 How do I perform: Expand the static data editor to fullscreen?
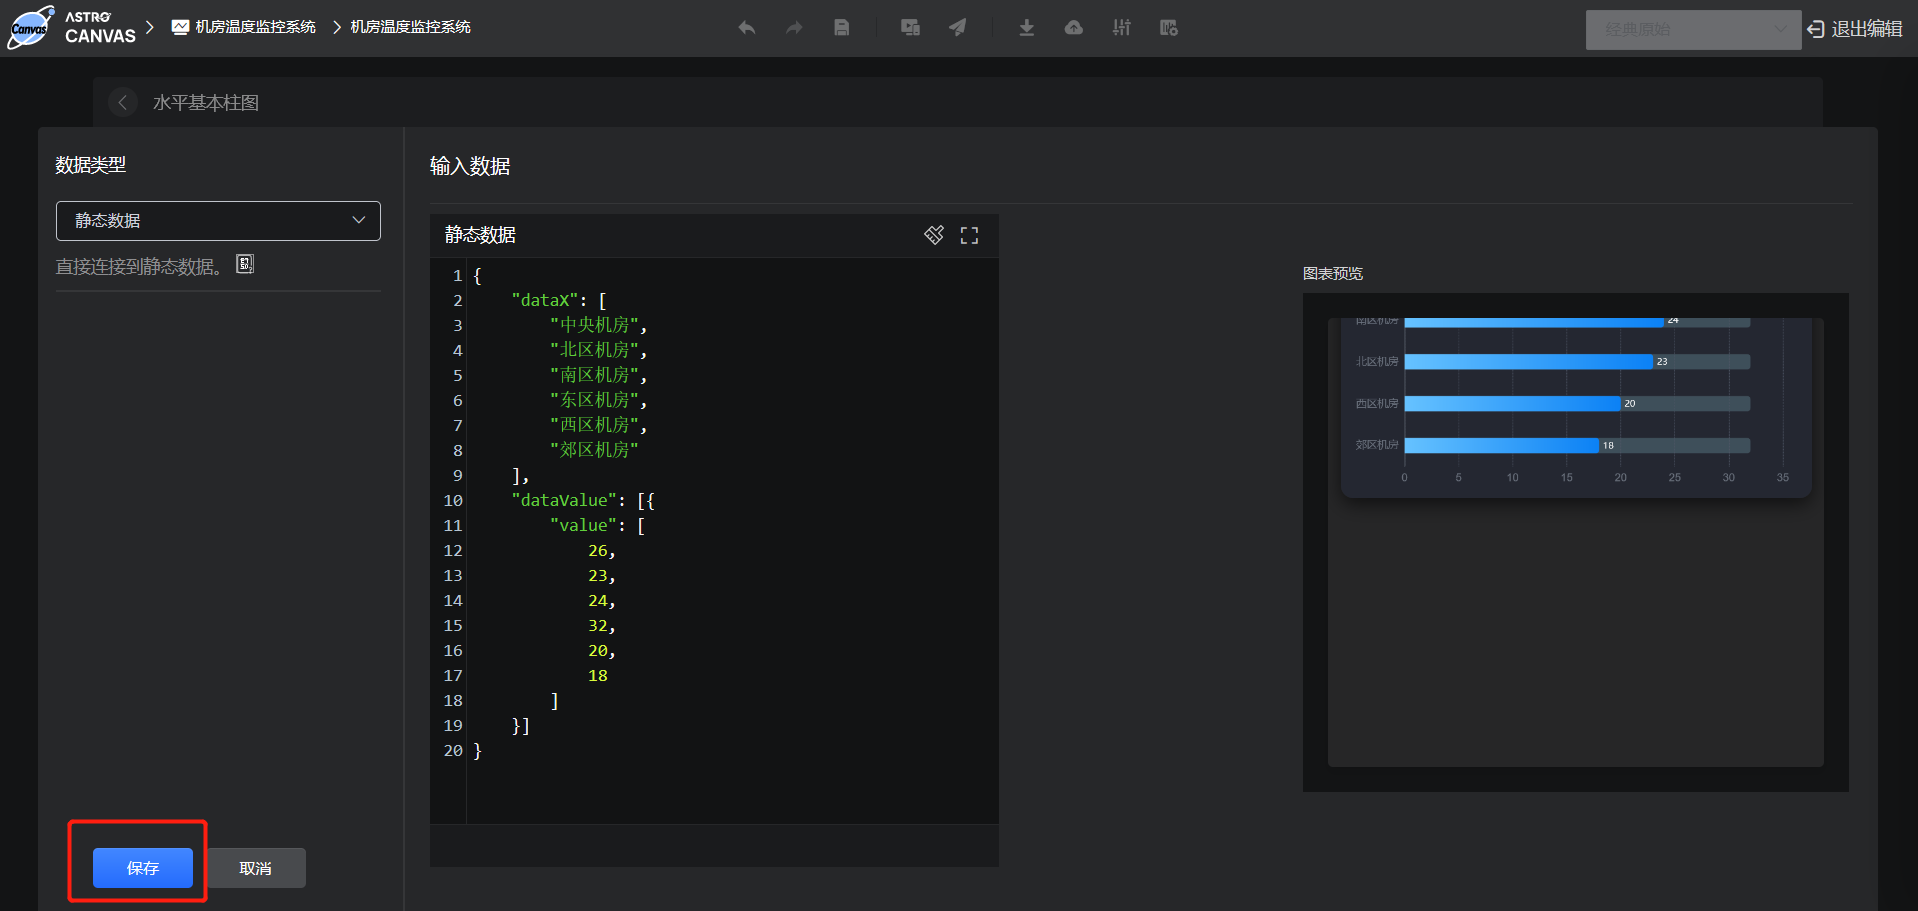click(x=969, y=235)
